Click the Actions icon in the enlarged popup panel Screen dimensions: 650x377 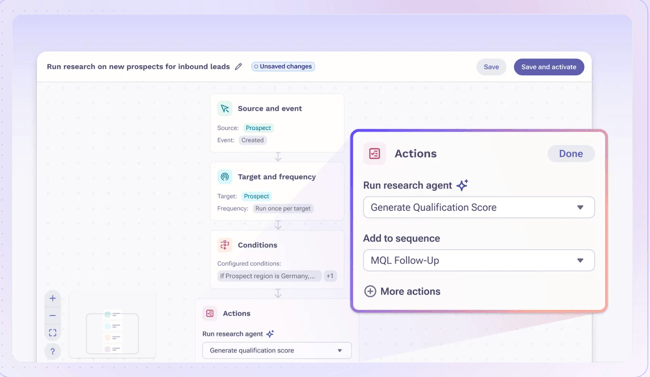pos(374,154)
